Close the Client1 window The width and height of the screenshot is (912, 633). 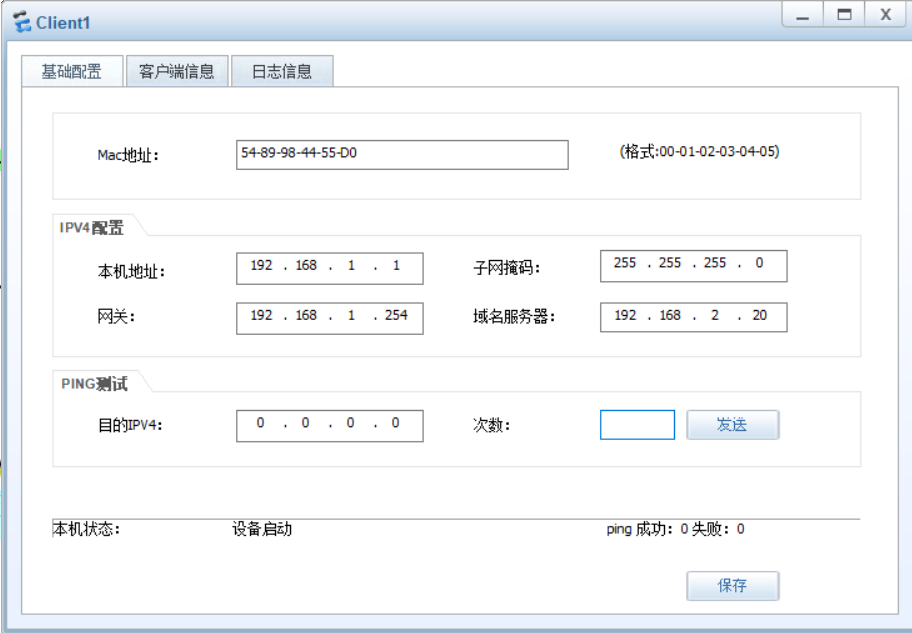tap(885, 15)
